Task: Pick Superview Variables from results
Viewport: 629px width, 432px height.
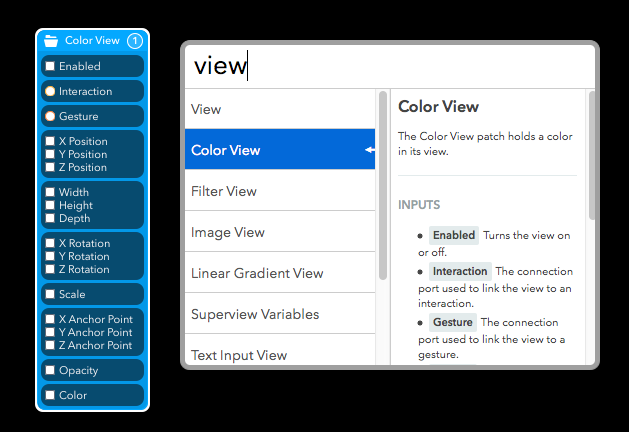Action: (280, 314)
